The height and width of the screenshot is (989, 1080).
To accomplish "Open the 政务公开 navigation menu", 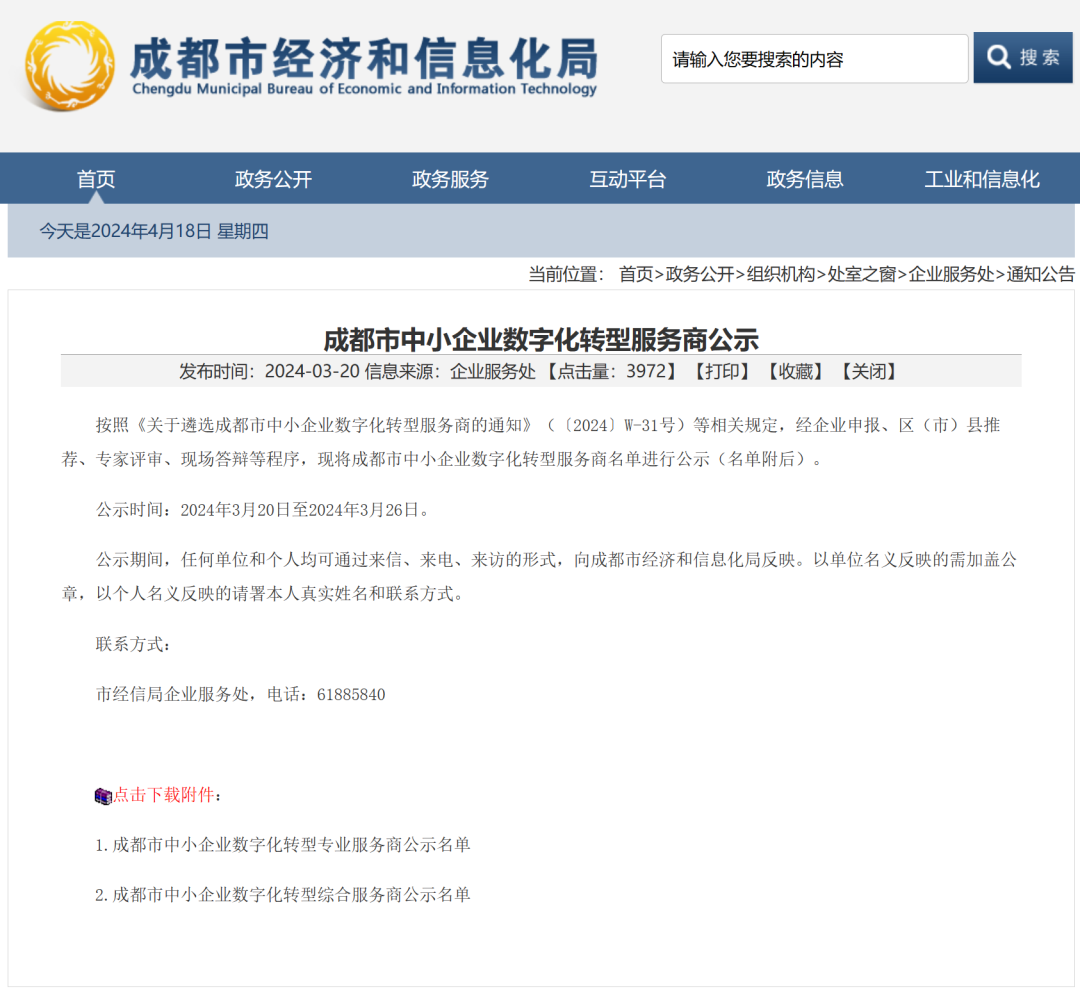I will (273, 179).
